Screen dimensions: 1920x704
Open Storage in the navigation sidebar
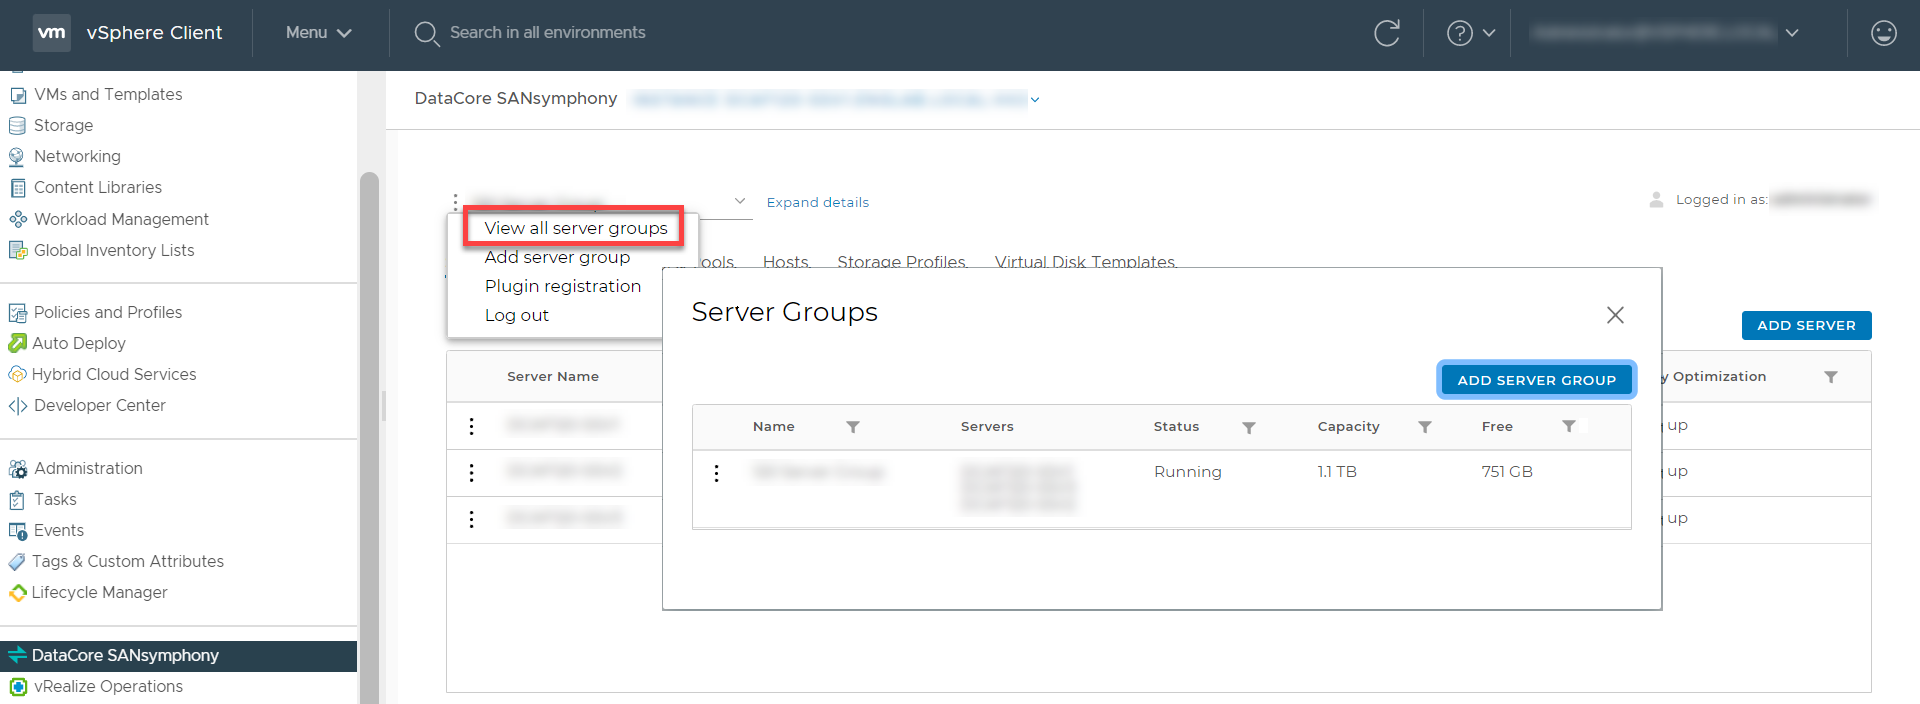[x=63, y=126]
